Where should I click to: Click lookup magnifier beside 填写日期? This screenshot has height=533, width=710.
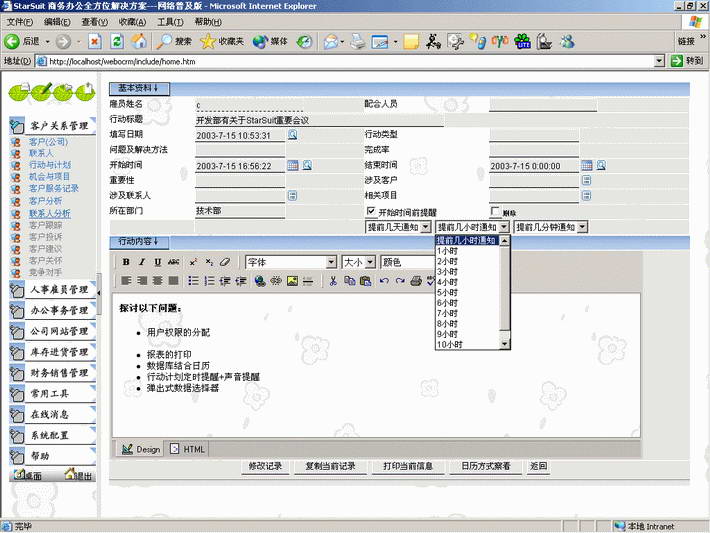[293, 134]
